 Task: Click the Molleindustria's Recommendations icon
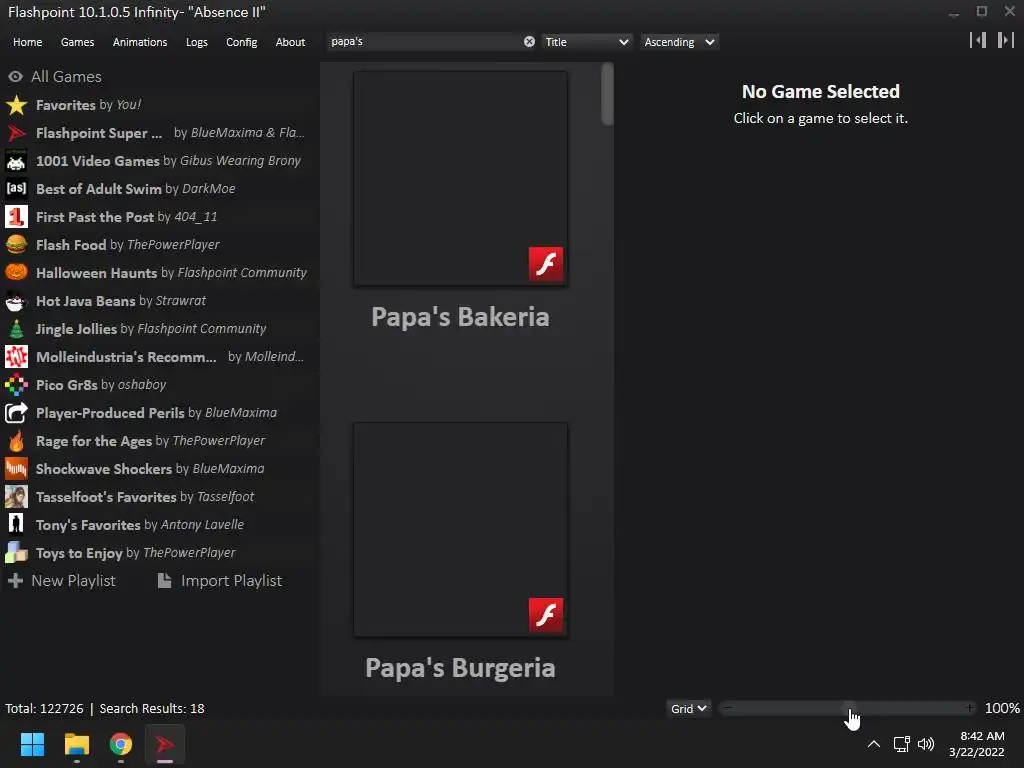coord(16,357)
